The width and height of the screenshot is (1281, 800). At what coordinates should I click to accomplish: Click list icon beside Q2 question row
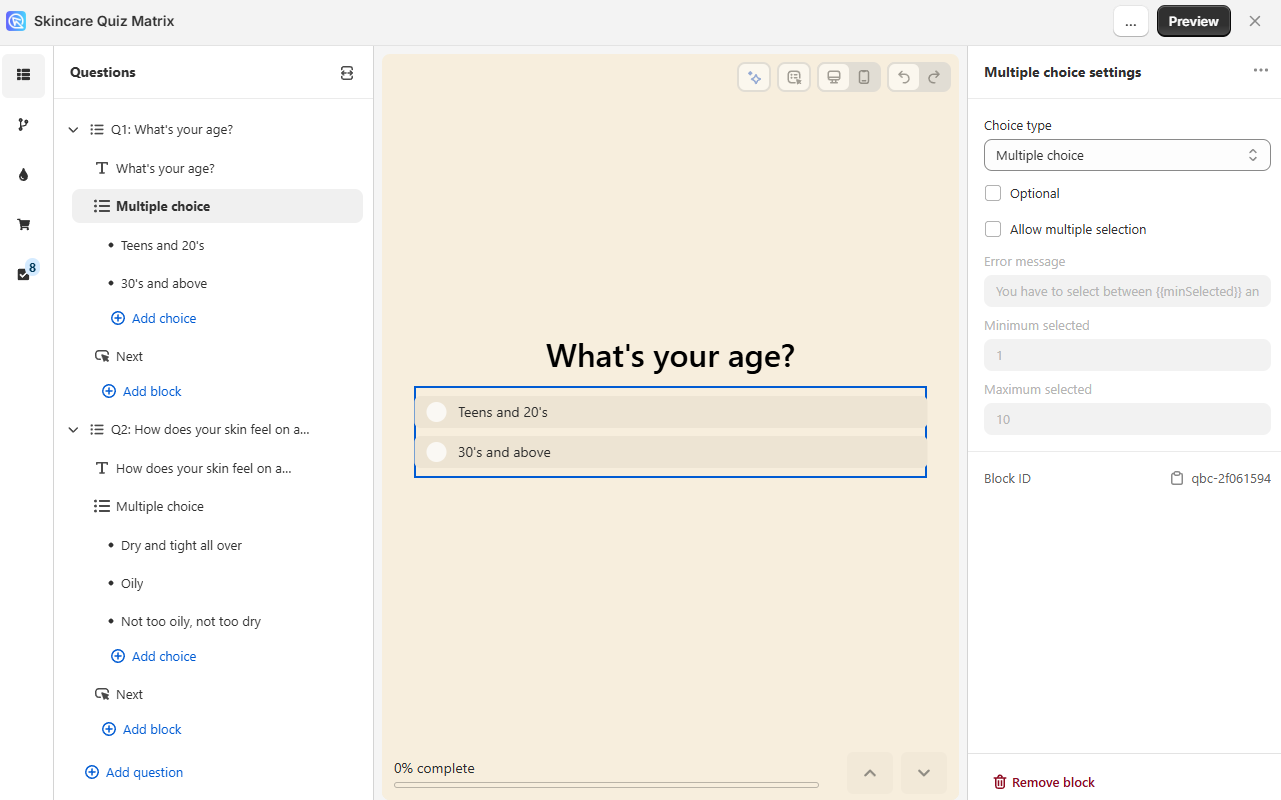(x=97, y=430)
